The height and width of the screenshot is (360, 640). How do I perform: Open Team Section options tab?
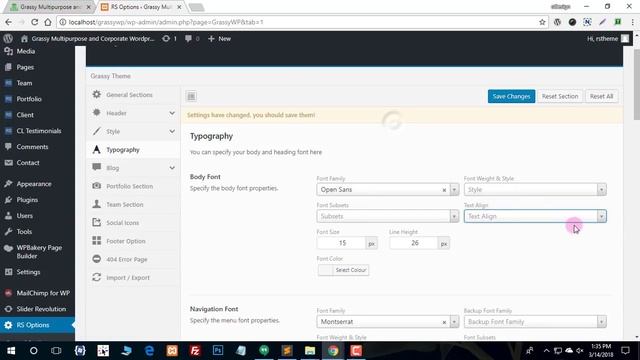(x=133, y=204)
